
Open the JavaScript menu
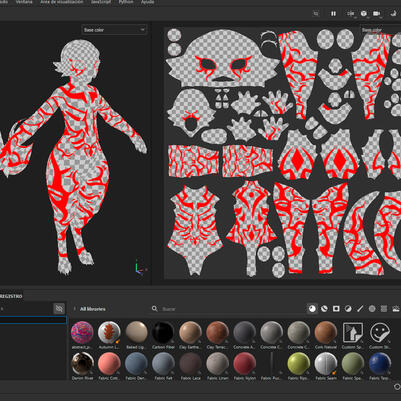click(102, 2)
